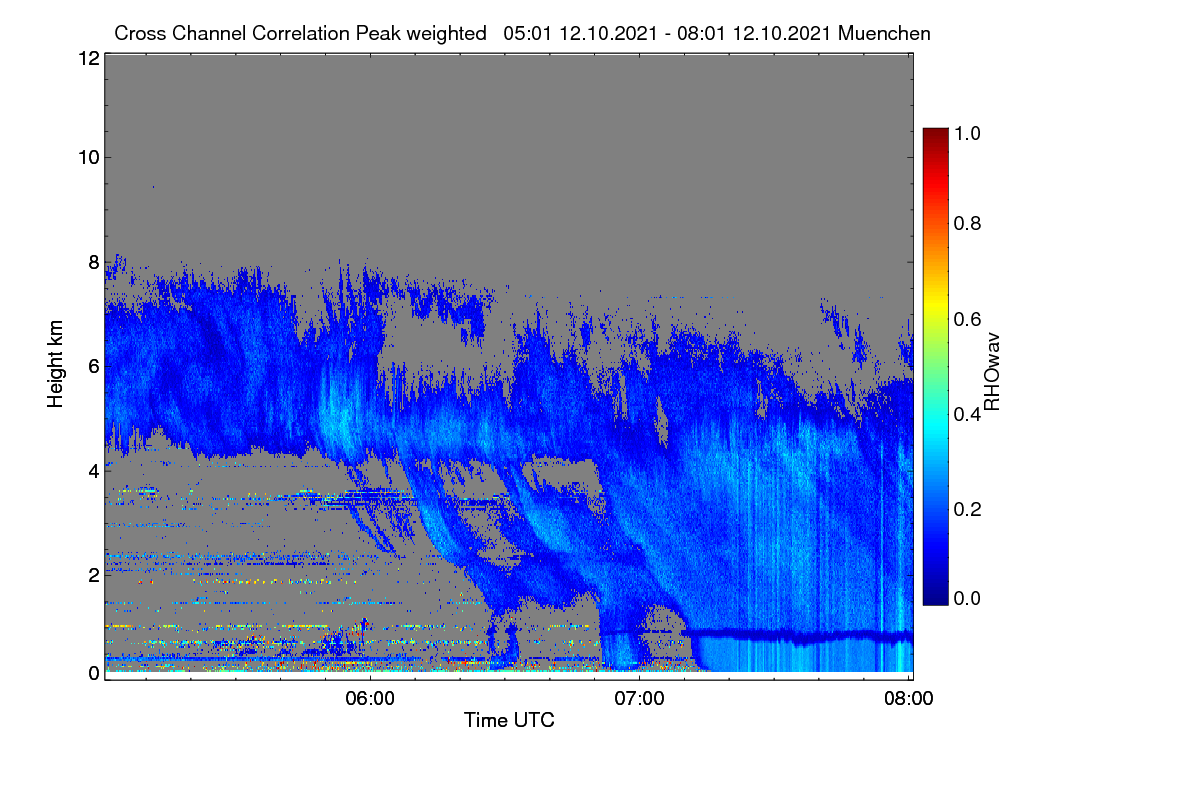Screen dimensions: 1200x800
Task: Click the '08:00' time axis tick label
Action: pos(909,699)
